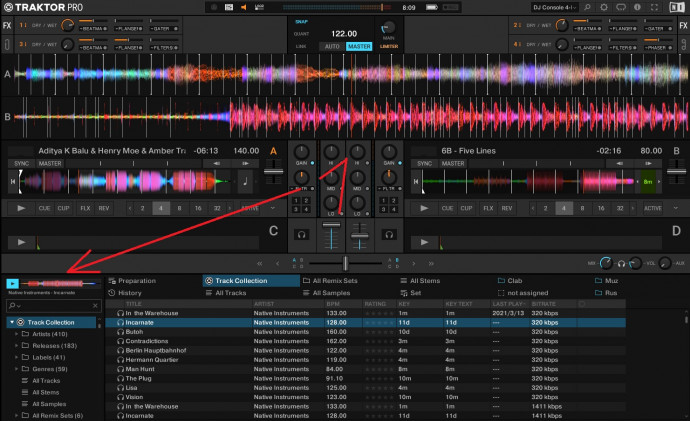
Task: Collapse the Track Collection tree node
Action: coord(12,322)
